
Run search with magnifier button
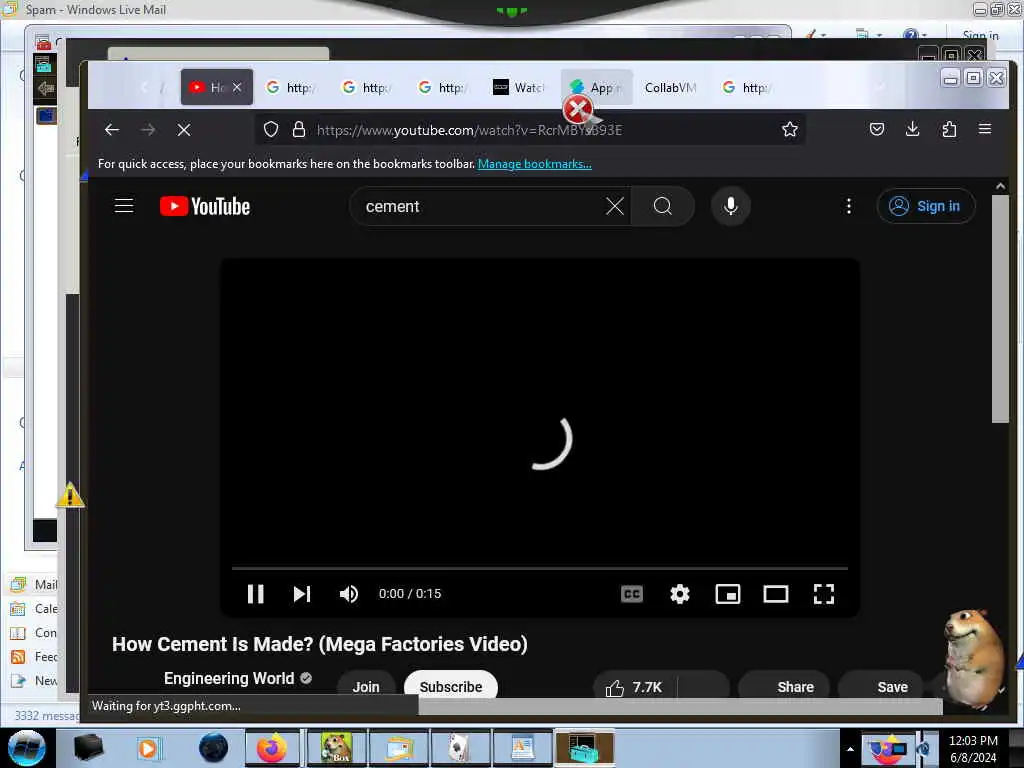(662, 206)
